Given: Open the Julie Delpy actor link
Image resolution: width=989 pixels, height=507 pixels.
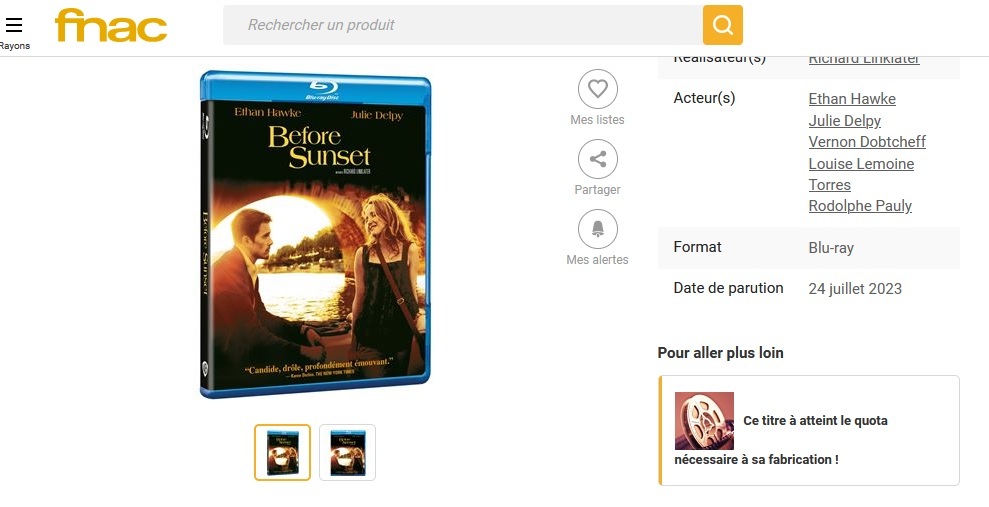Looking at the screenshot, I should [x=845, y=120].
